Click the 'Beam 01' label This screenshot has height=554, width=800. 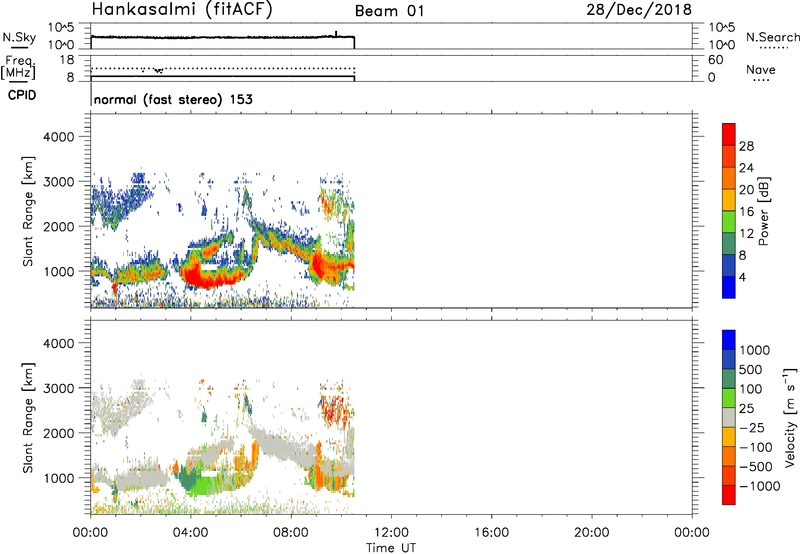[389, 11]
